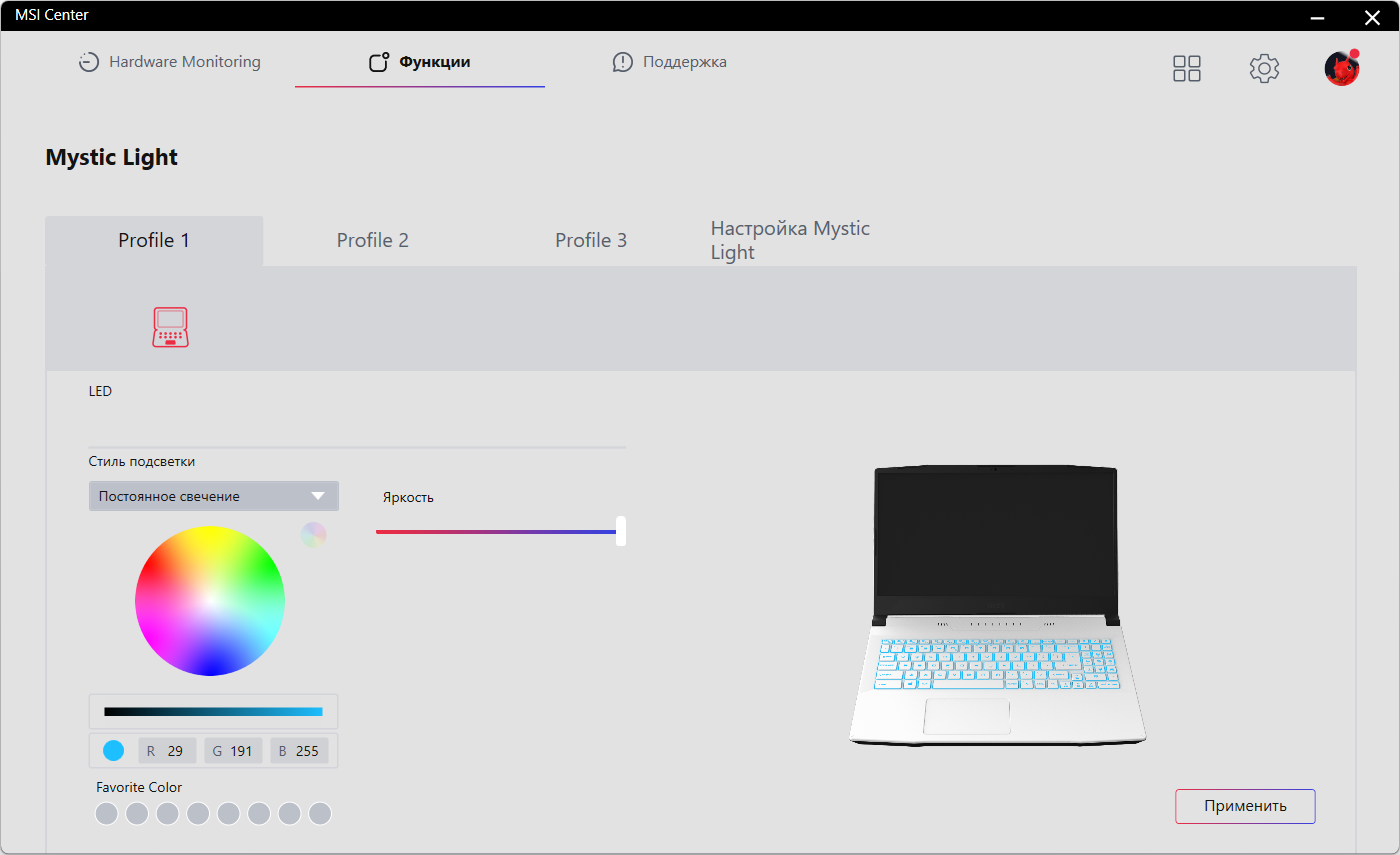Screen dimensions: 1400x855
Task: Click the current blue color swatch
Action: (114, 750)
